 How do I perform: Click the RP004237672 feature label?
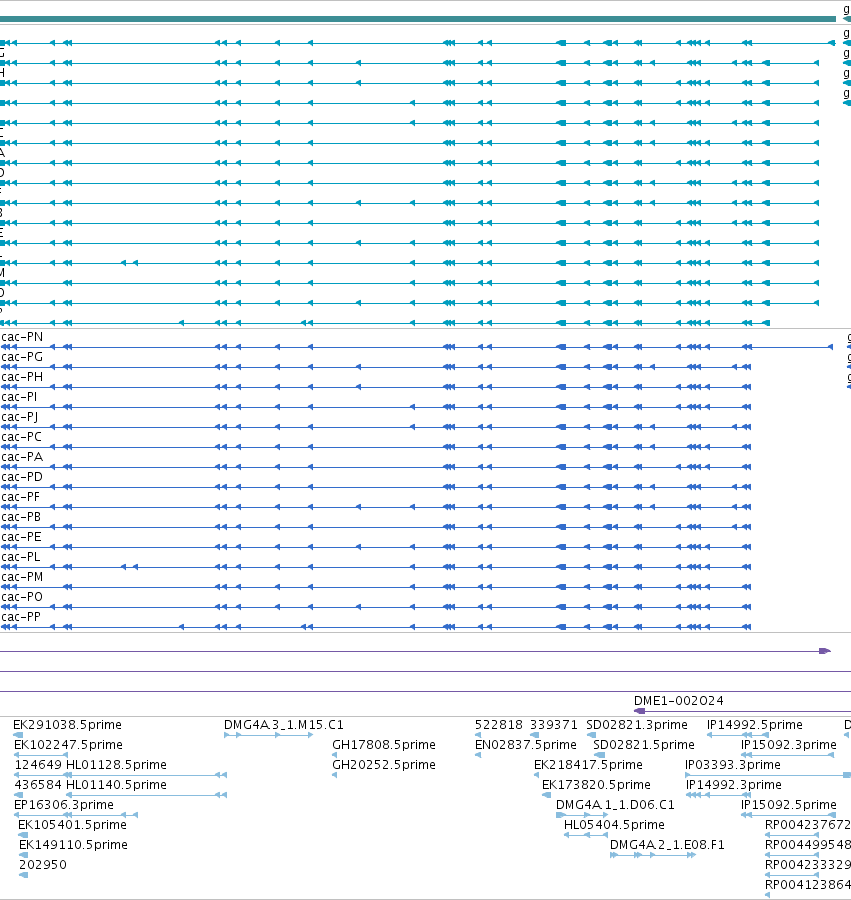pos(808,825)
